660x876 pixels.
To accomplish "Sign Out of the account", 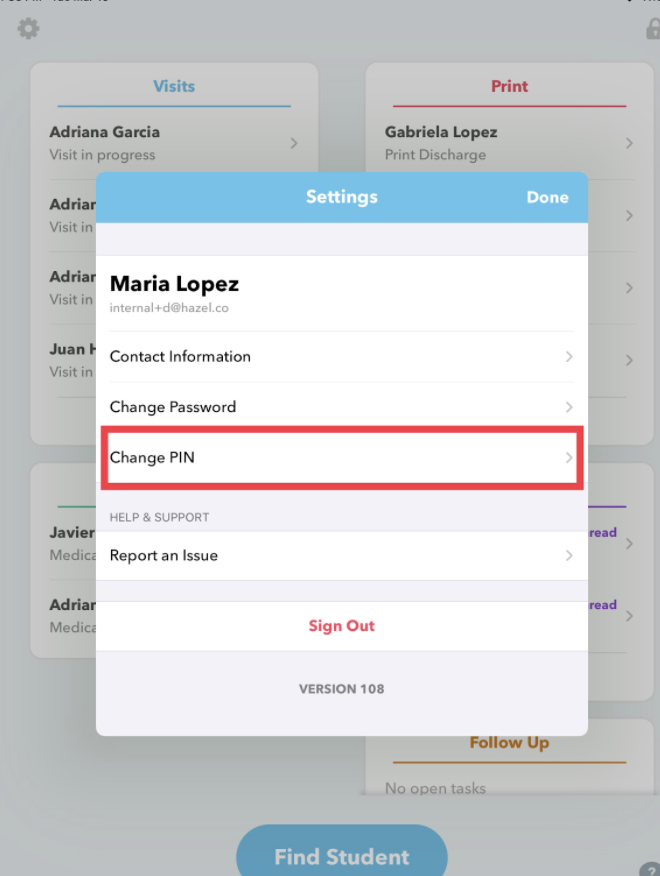I will pyautogui.click(x=341, y=626).
